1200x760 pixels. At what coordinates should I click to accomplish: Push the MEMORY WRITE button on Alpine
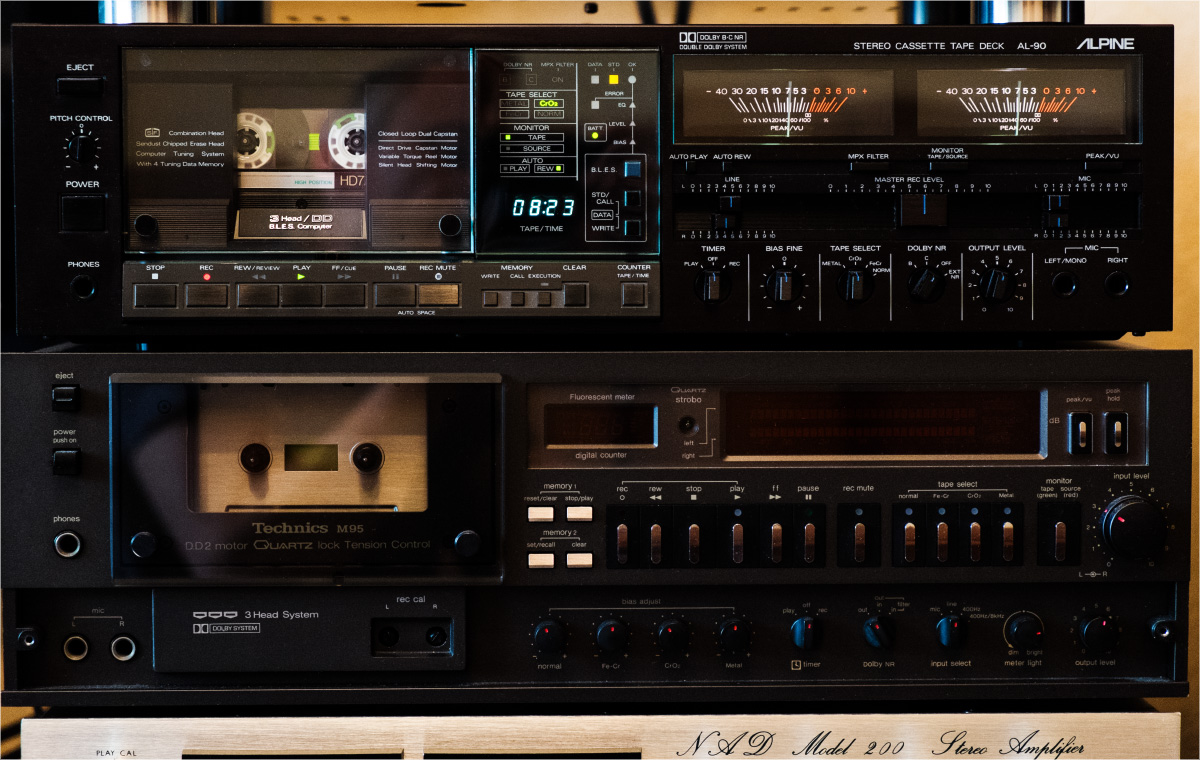(x=490, y=298)
